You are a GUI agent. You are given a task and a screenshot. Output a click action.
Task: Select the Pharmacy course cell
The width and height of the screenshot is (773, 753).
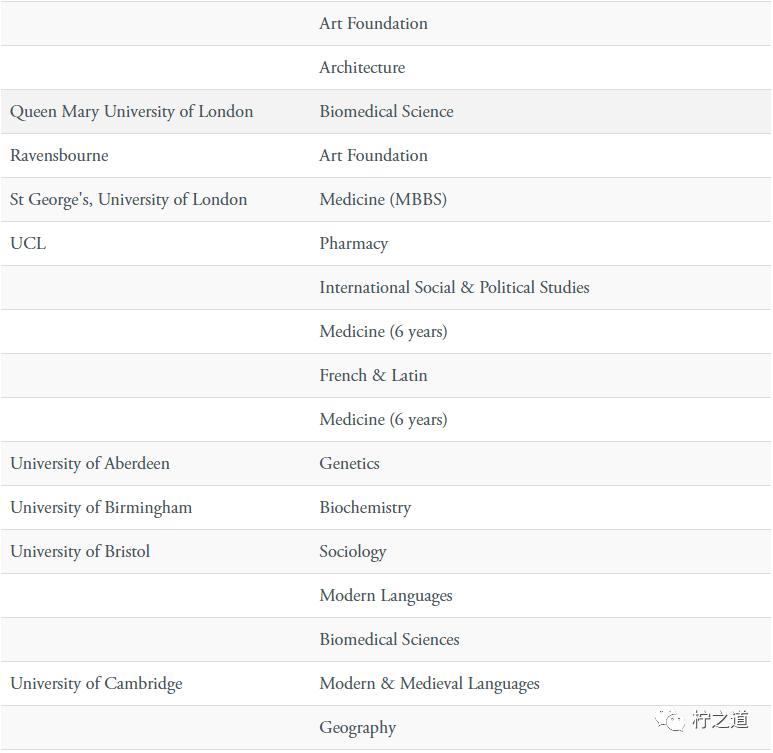[x=353, y=243]
